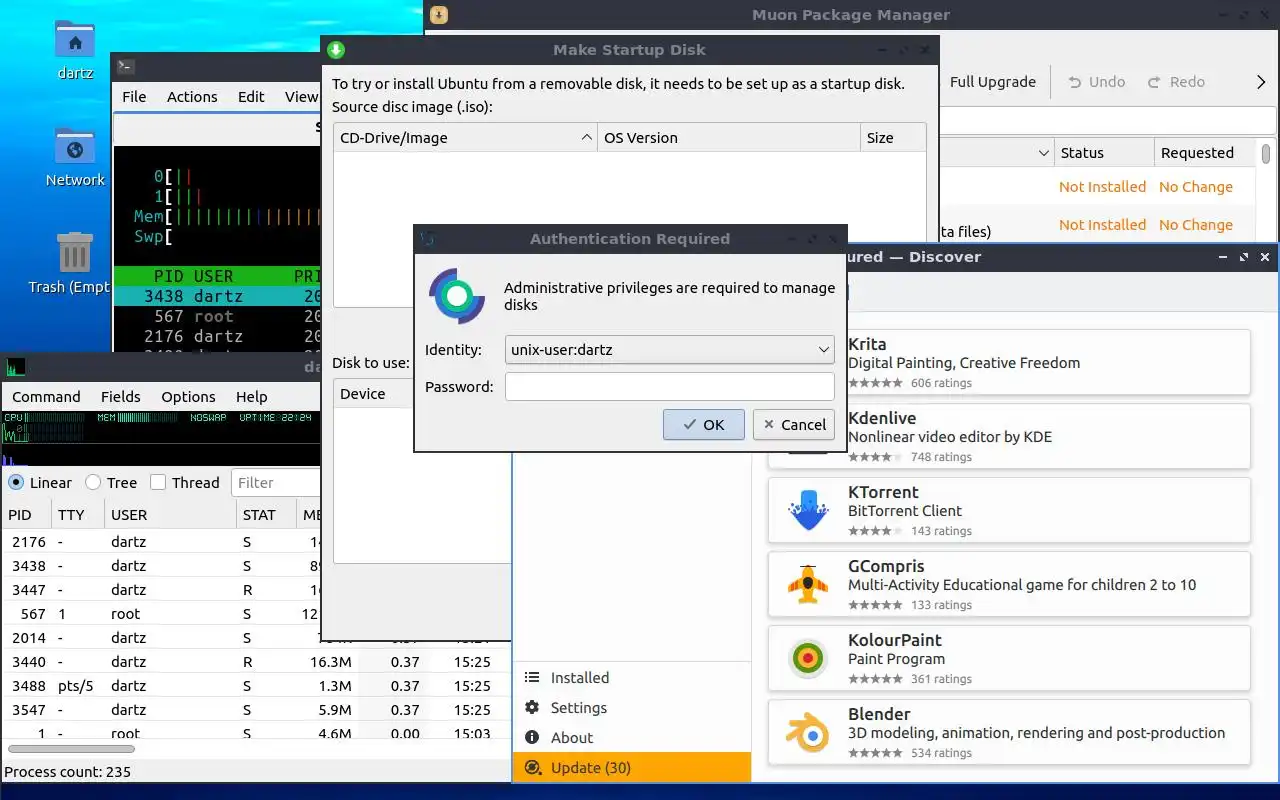This screenshot has width=1280, height=800.
Task: Click the Requested column header in Muon
Action: pos(1206,153)
